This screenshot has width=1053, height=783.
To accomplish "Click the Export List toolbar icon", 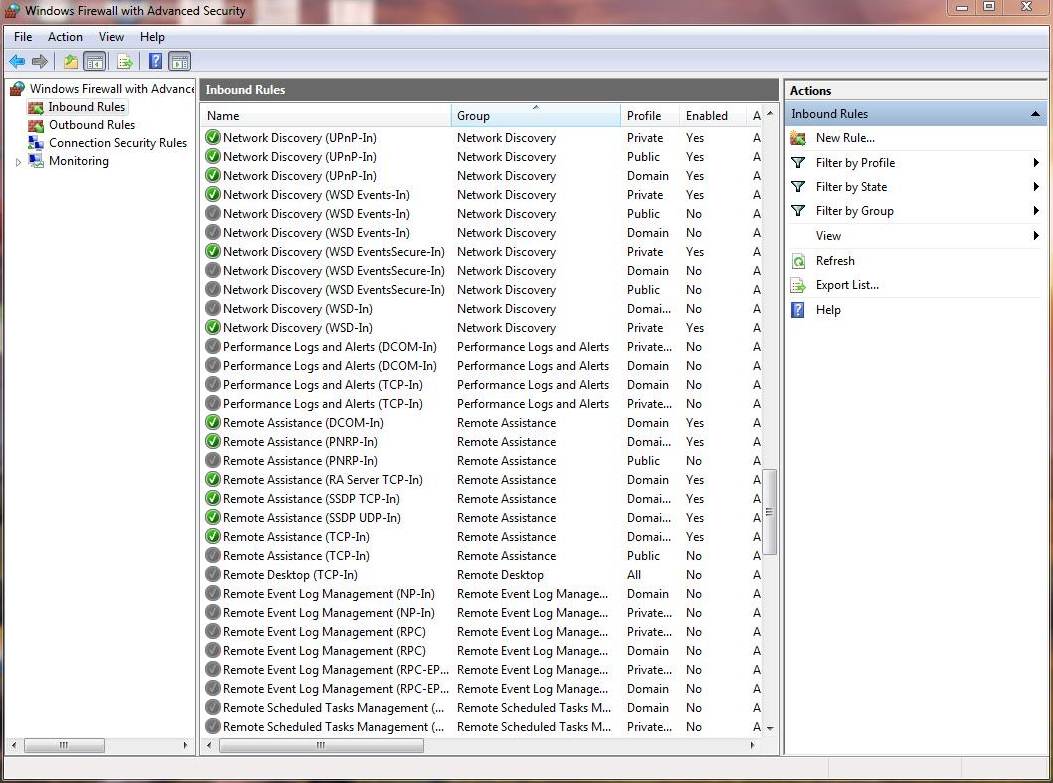I will [x=125, y=62].
